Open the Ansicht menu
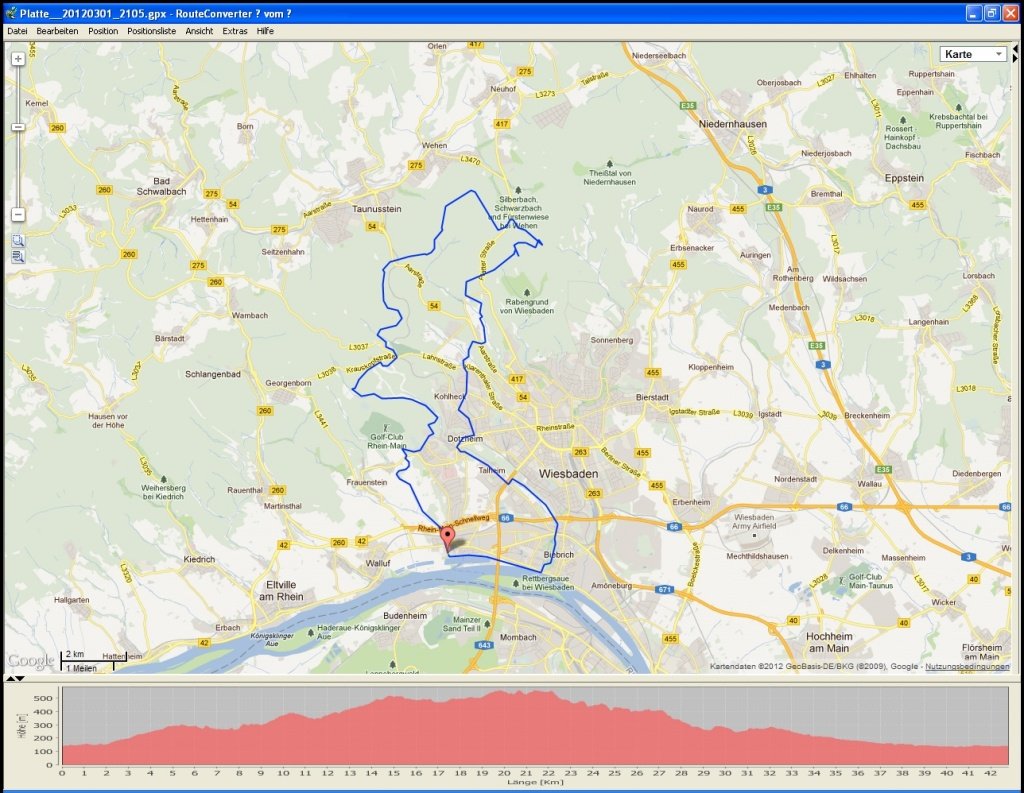This screenshot has width=1024, height=793. [x=199, y=31]
